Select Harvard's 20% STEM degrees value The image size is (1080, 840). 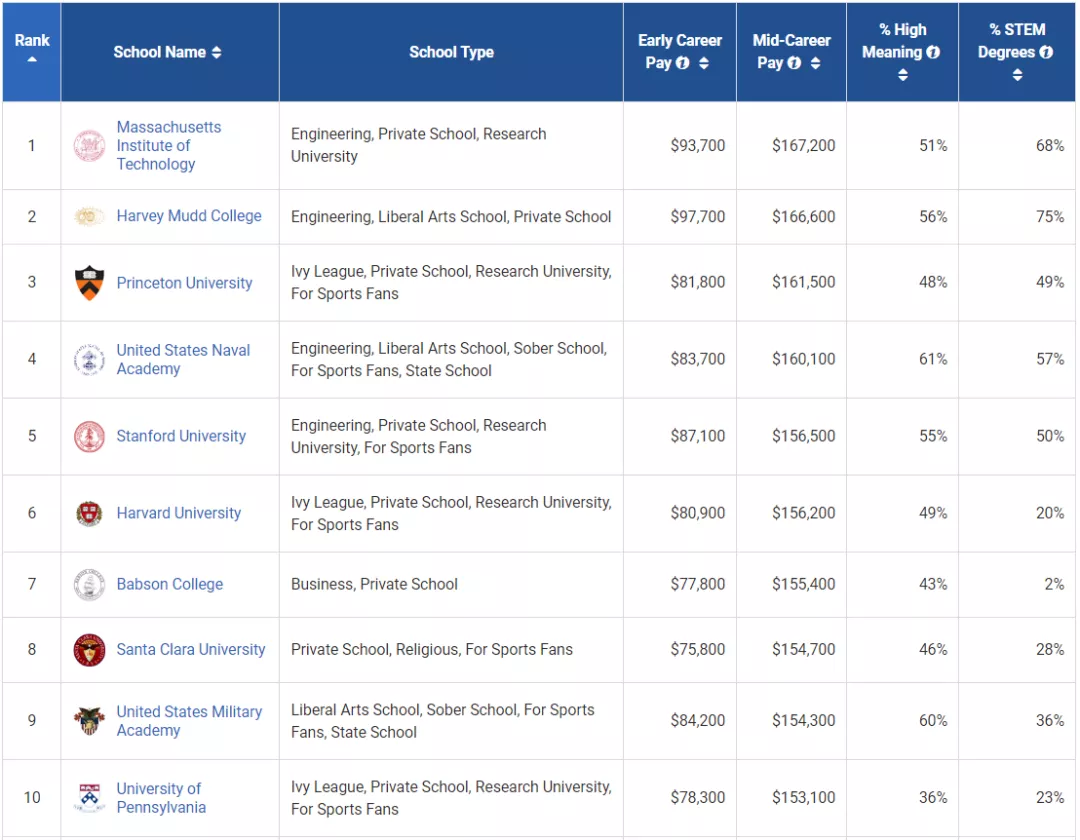(1050, 513)
